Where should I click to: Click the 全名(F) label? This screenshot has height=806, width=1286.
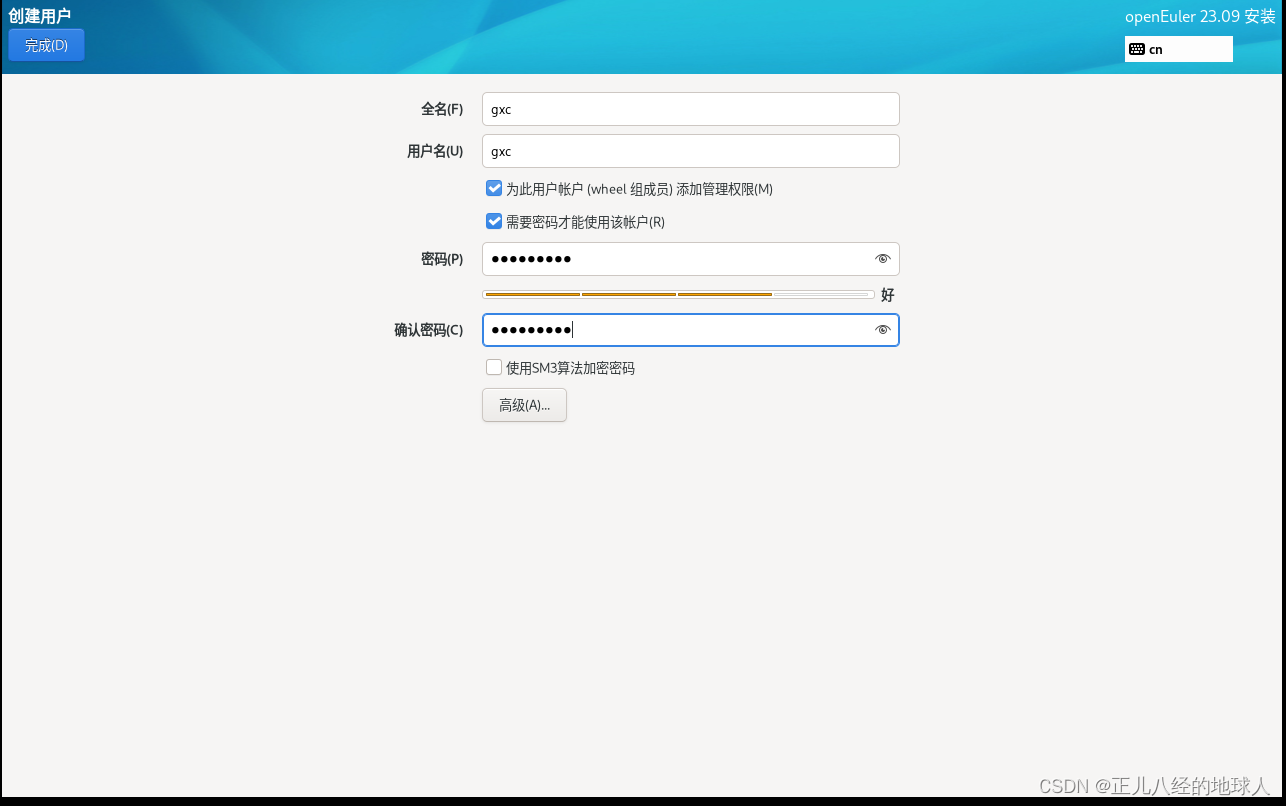coord(442,109)
